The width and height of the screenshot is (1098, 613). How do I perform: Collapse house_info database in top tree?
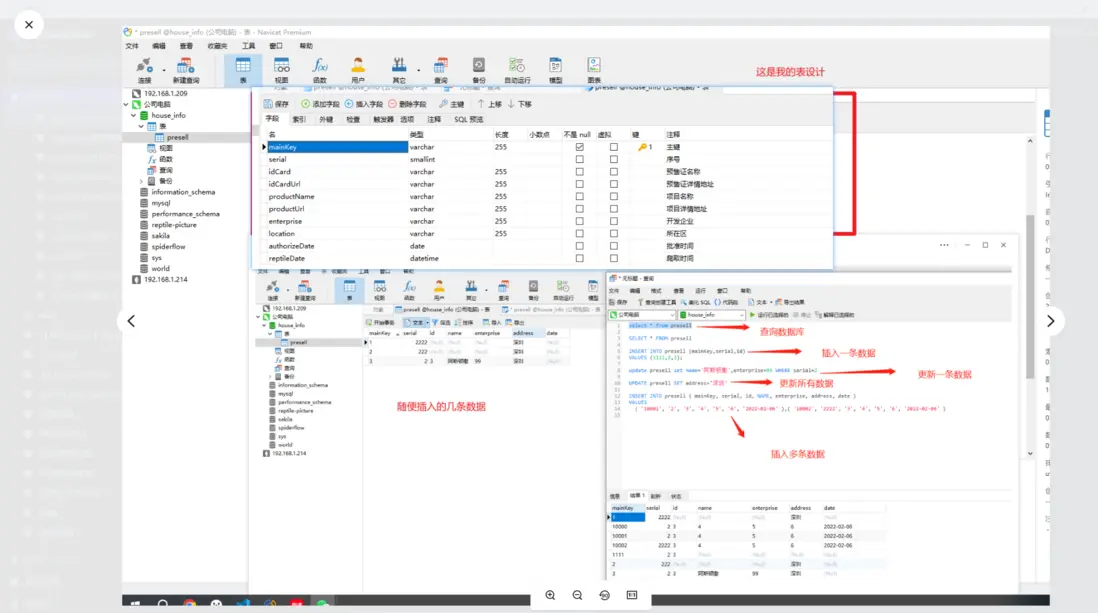pos(134,116)
